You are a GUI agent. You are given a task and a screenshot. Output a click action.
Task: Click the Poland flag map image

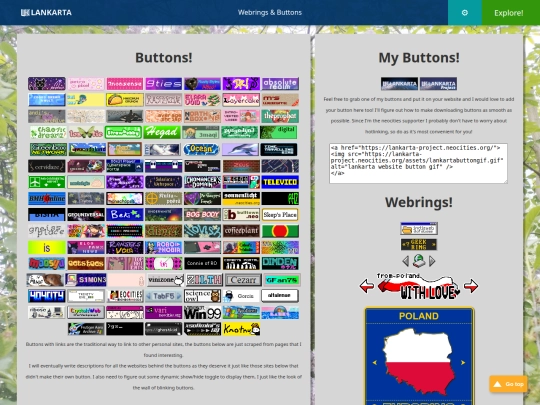click(418, 362)
